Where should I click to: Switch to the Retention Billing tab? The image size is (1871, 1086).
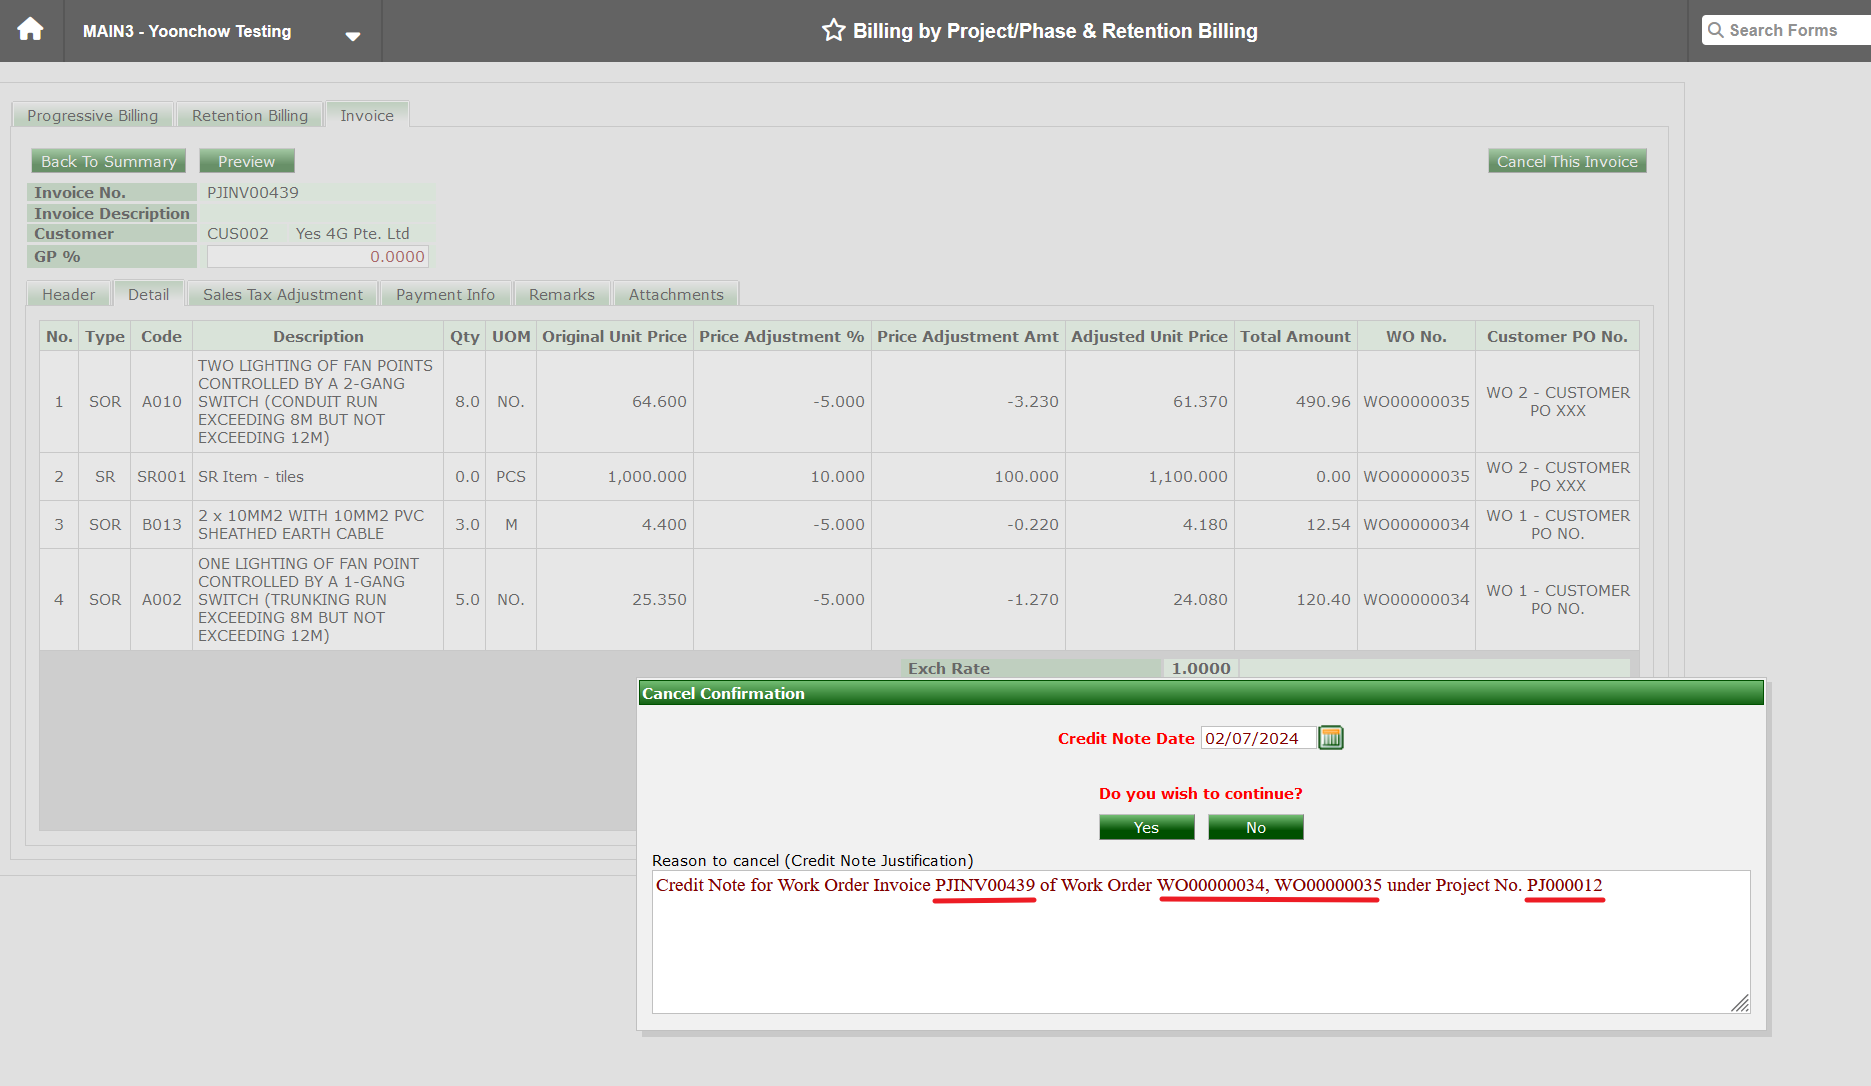(x=249, y=114)
